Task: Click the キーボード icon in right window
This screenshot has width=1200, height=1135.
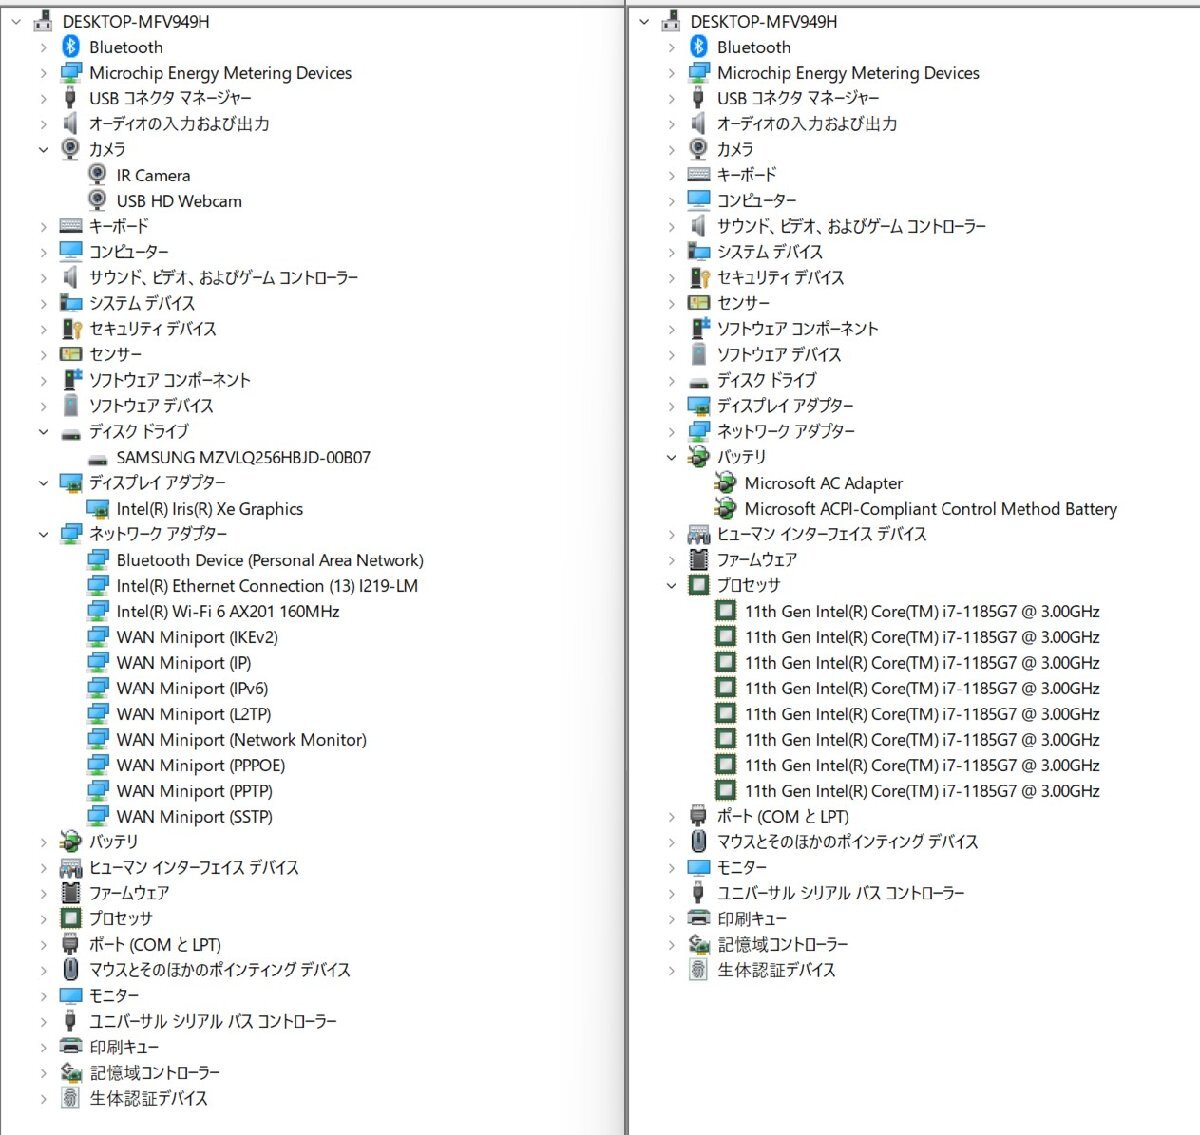Action: pos(698,175)
